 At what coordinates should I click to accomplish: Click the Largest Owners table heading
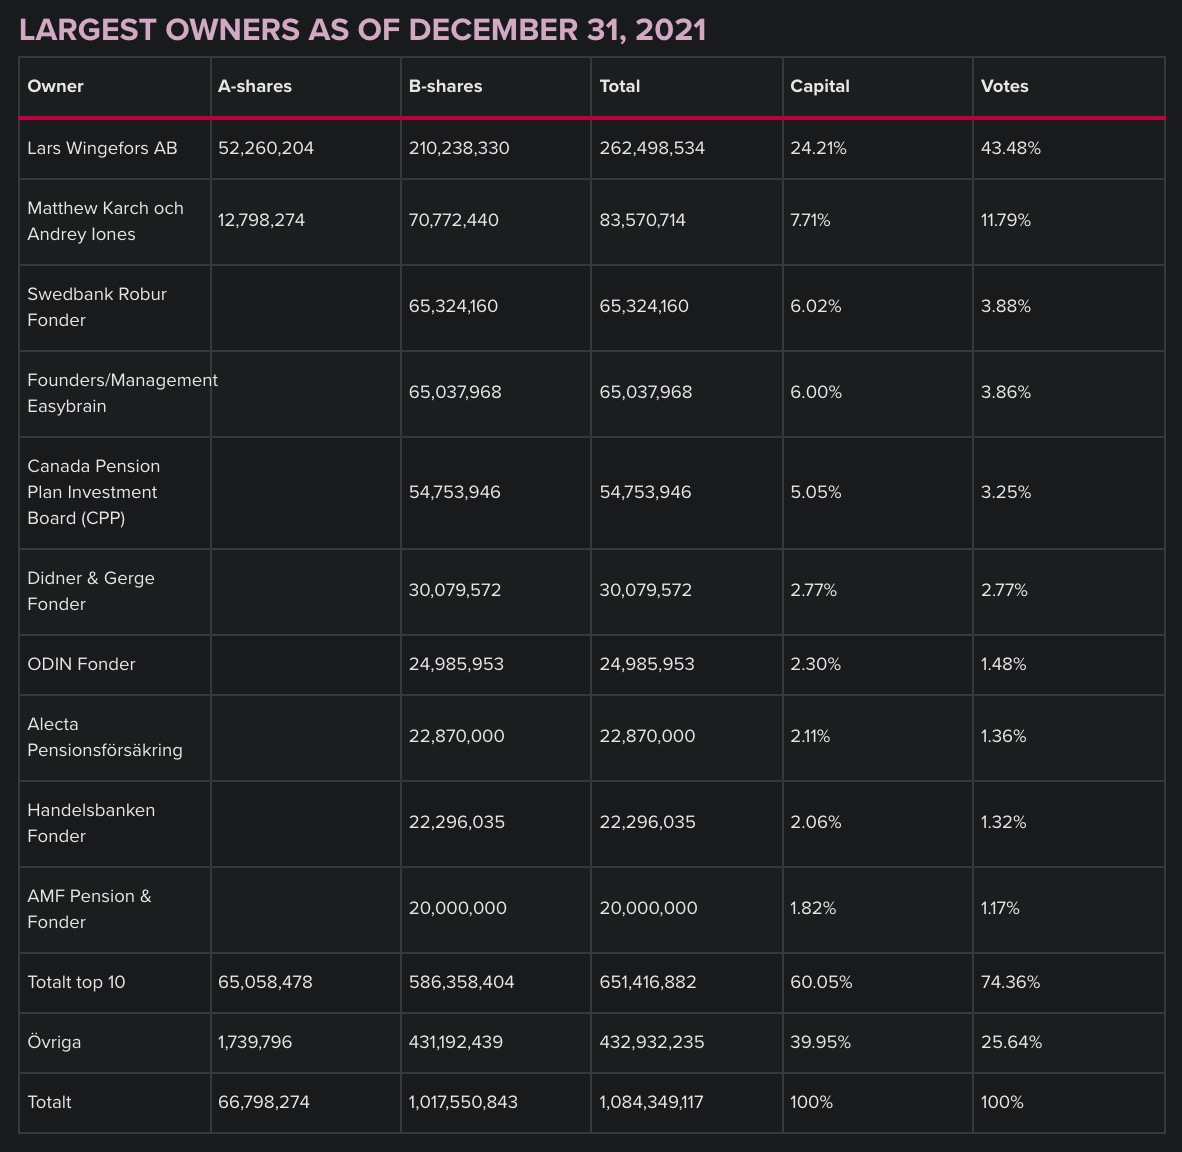362,30
